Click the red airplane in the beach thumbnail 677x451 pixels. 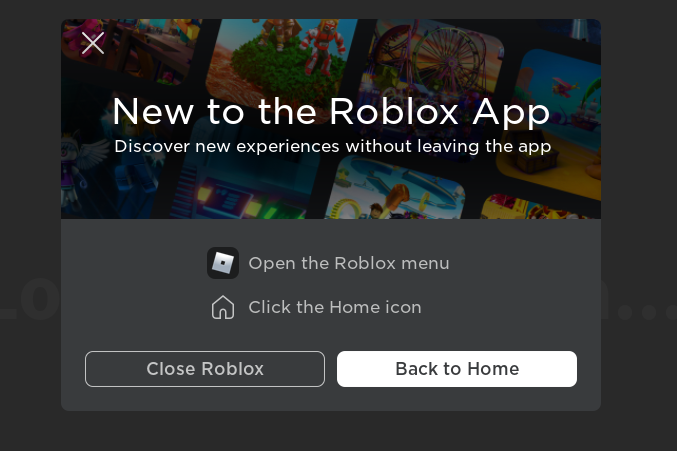click(565, 86)
